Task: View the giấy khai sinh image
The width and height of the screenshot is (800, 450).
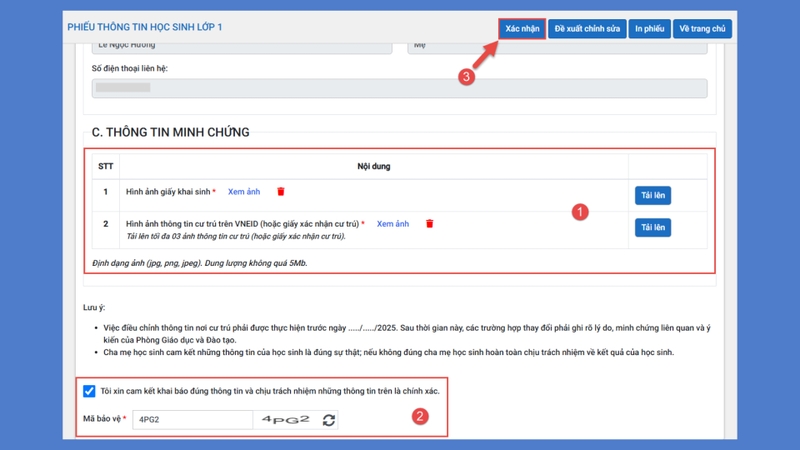Action: (244, 192)
